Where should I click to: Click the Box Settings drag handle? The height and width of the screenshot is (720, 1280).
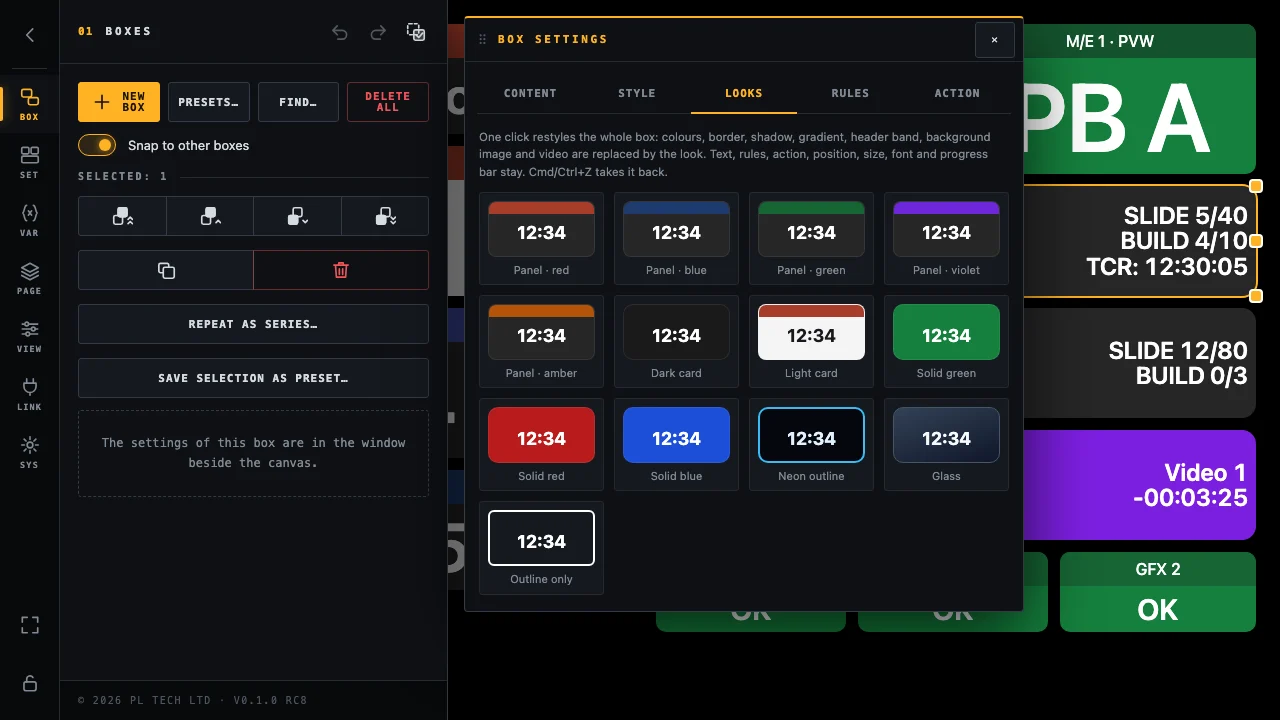pos(483,39)
